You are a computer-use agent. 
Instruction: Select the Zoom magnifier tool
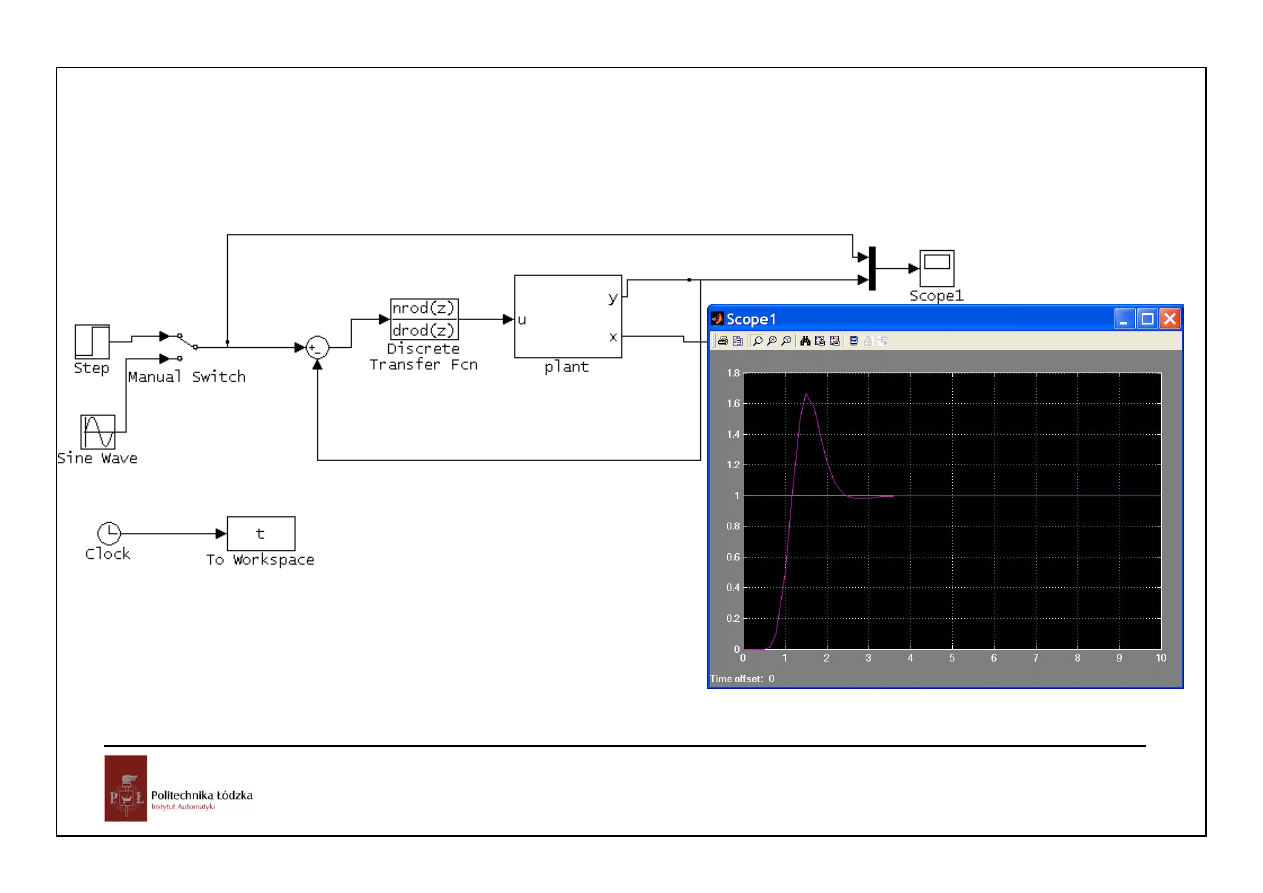758,341
